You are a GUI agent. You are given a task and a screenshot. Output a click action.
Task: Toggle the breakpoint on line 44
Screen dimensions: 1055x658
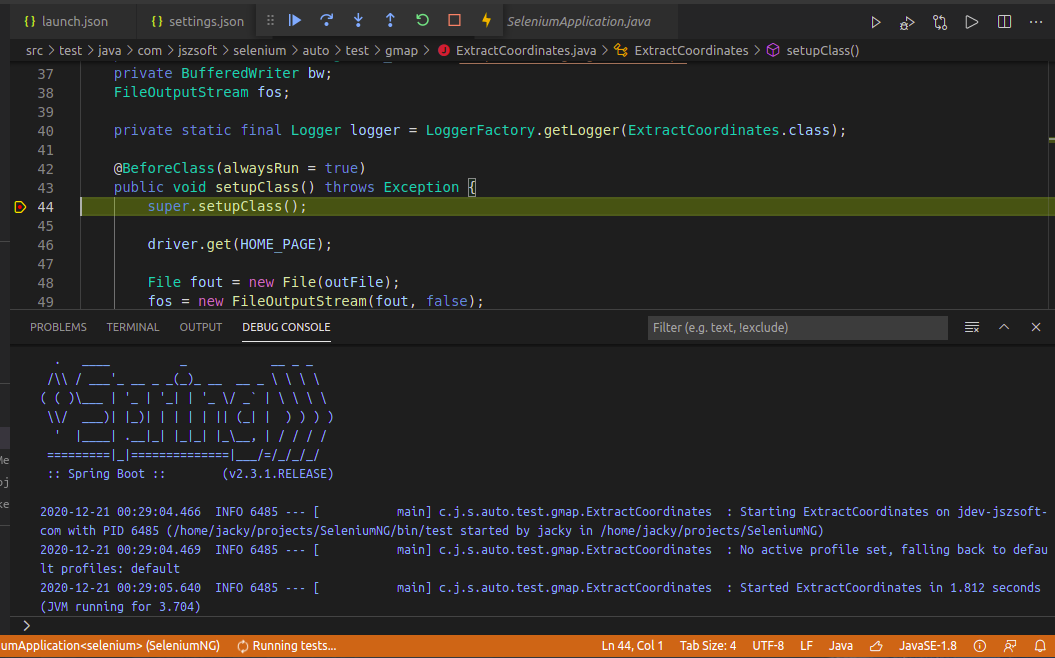click(x=20, y=207)
